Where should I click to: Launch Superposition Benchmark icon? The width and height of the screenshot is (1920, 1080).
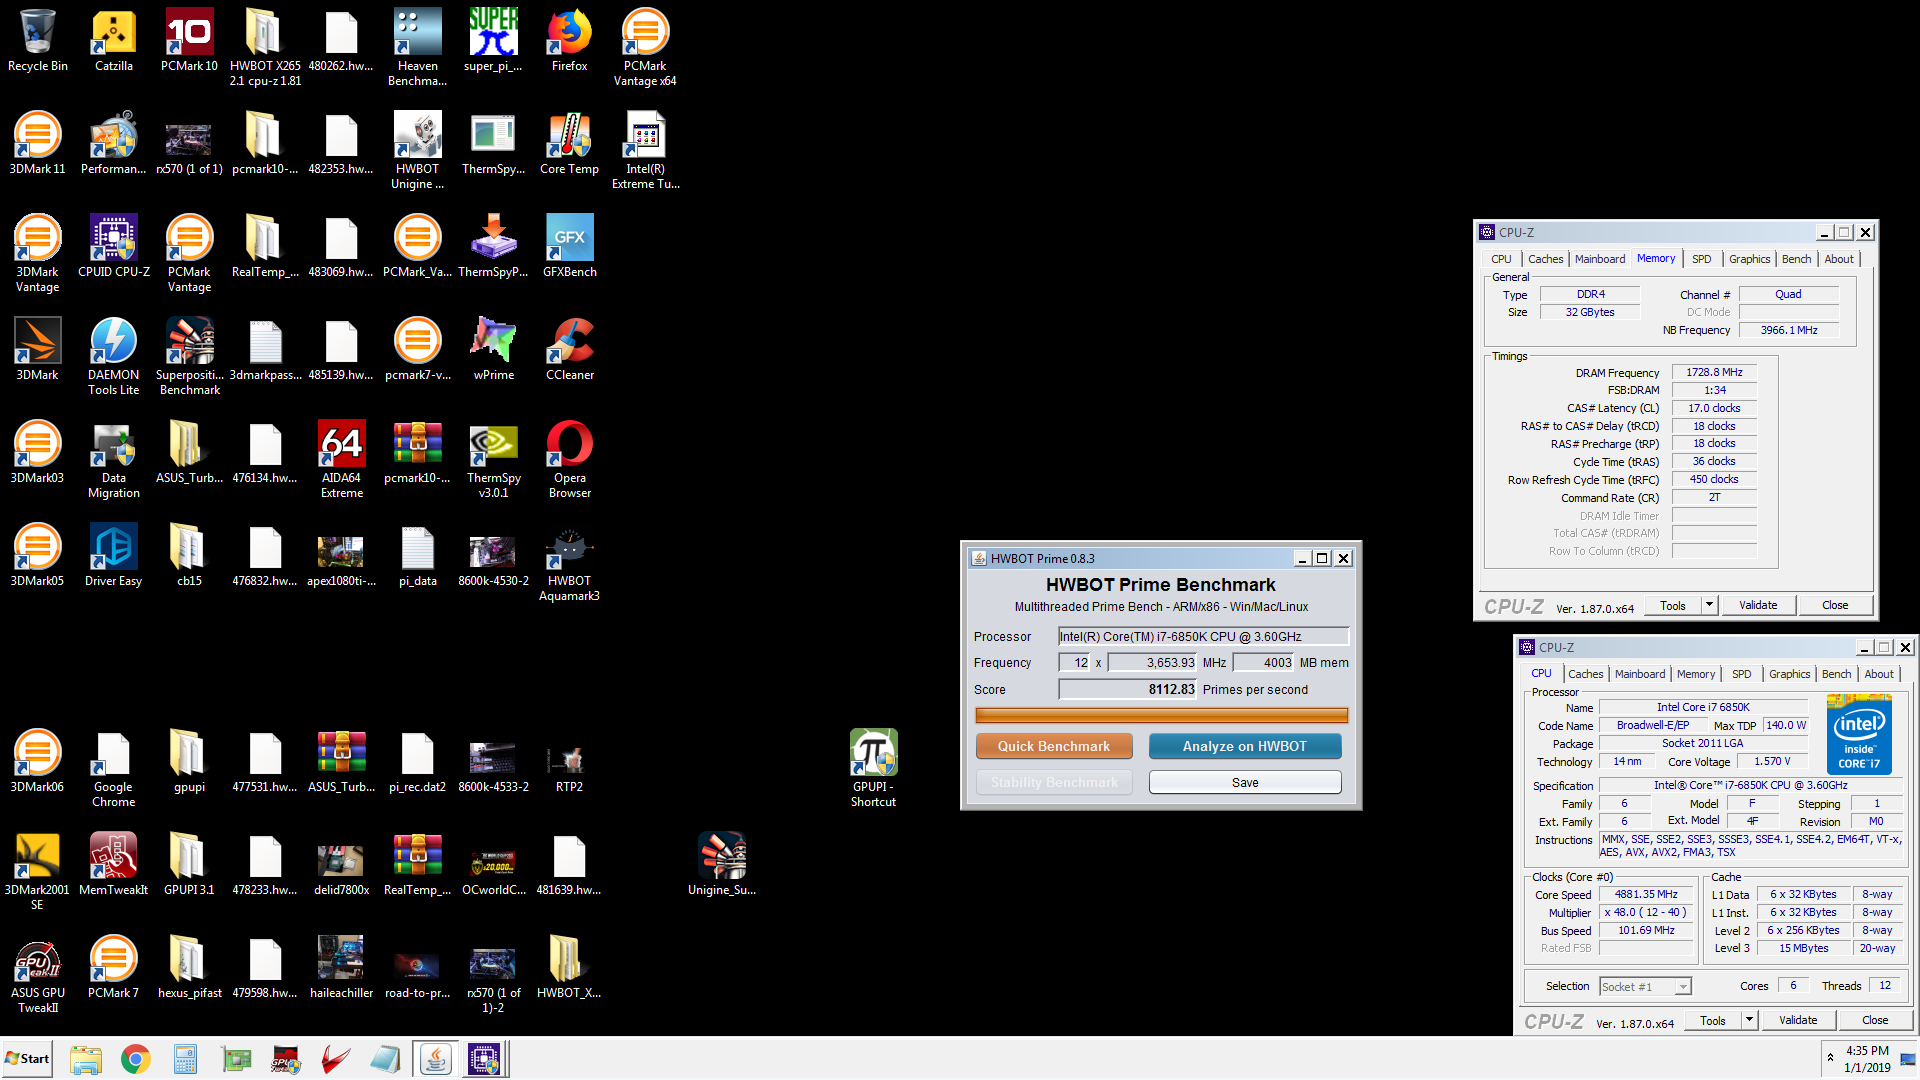coord(189,357)
